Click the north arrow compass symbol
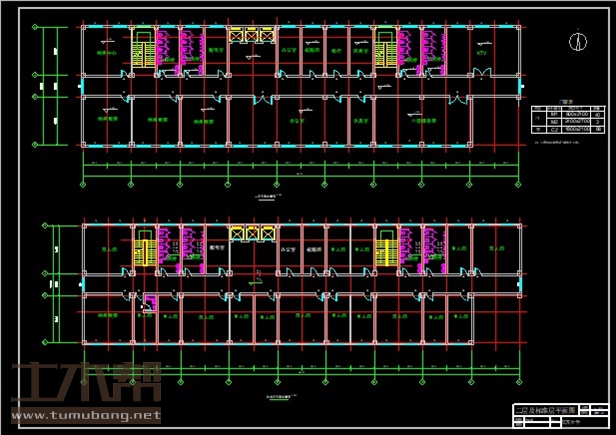 [x=577, y=41]
